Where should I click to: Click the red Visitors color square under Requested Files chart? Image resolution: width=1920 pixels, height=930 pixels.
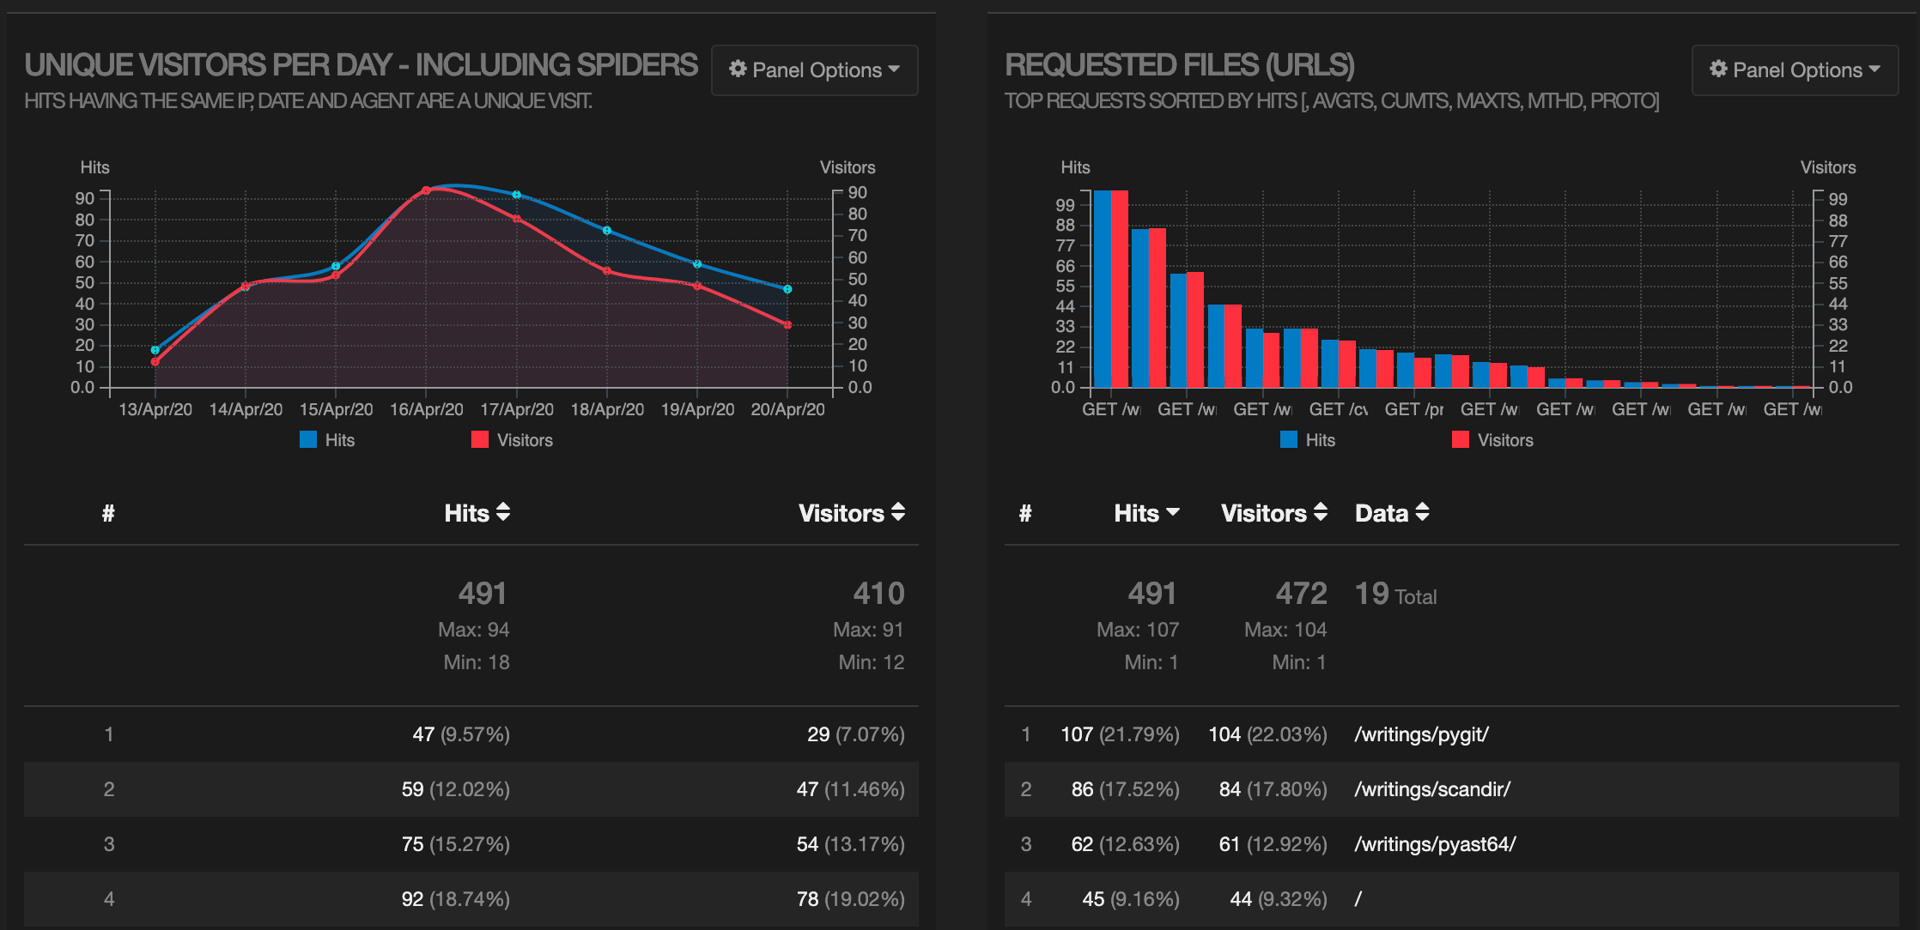click(1460, 439)
